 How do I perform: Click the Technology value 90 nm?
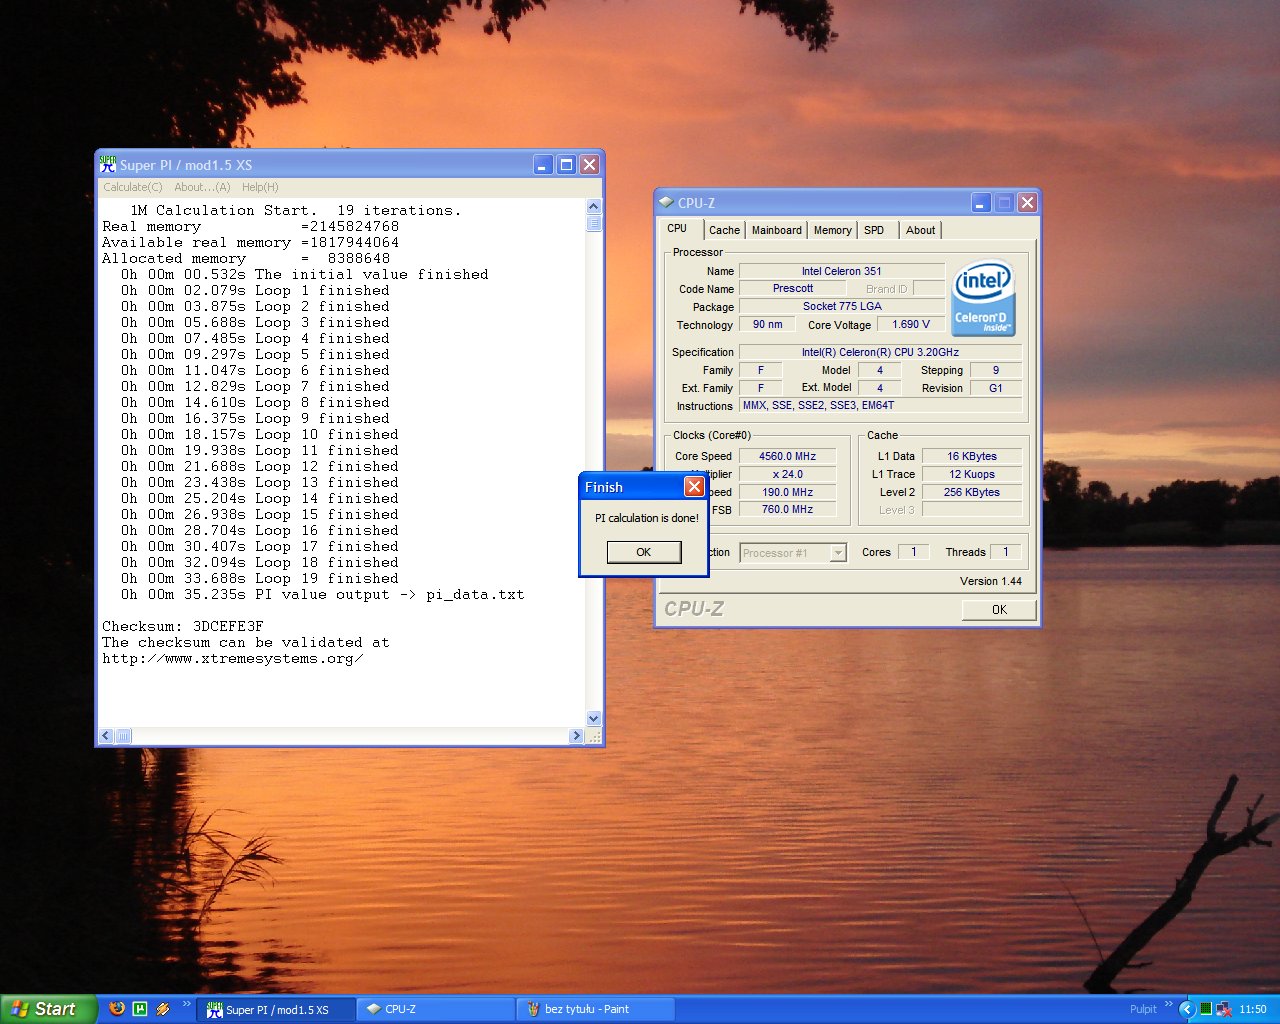click(x=767, y=324)
